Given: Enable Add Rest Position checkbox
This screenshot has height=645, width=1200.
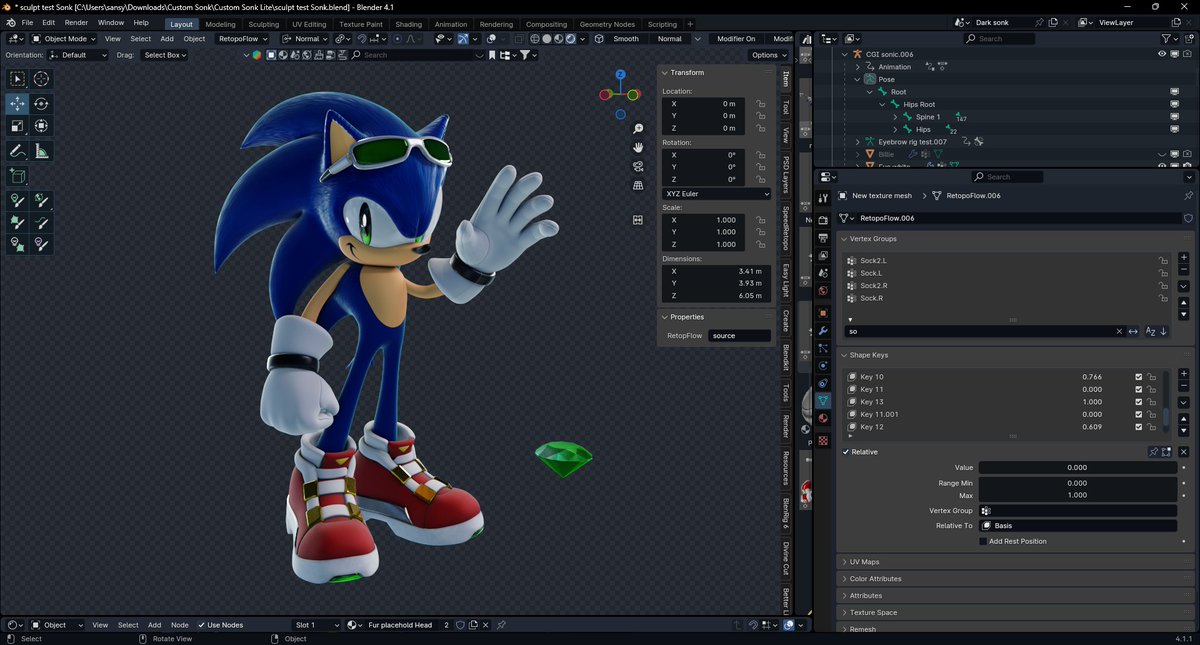Looking at the screenshot, I should [983, 541].
